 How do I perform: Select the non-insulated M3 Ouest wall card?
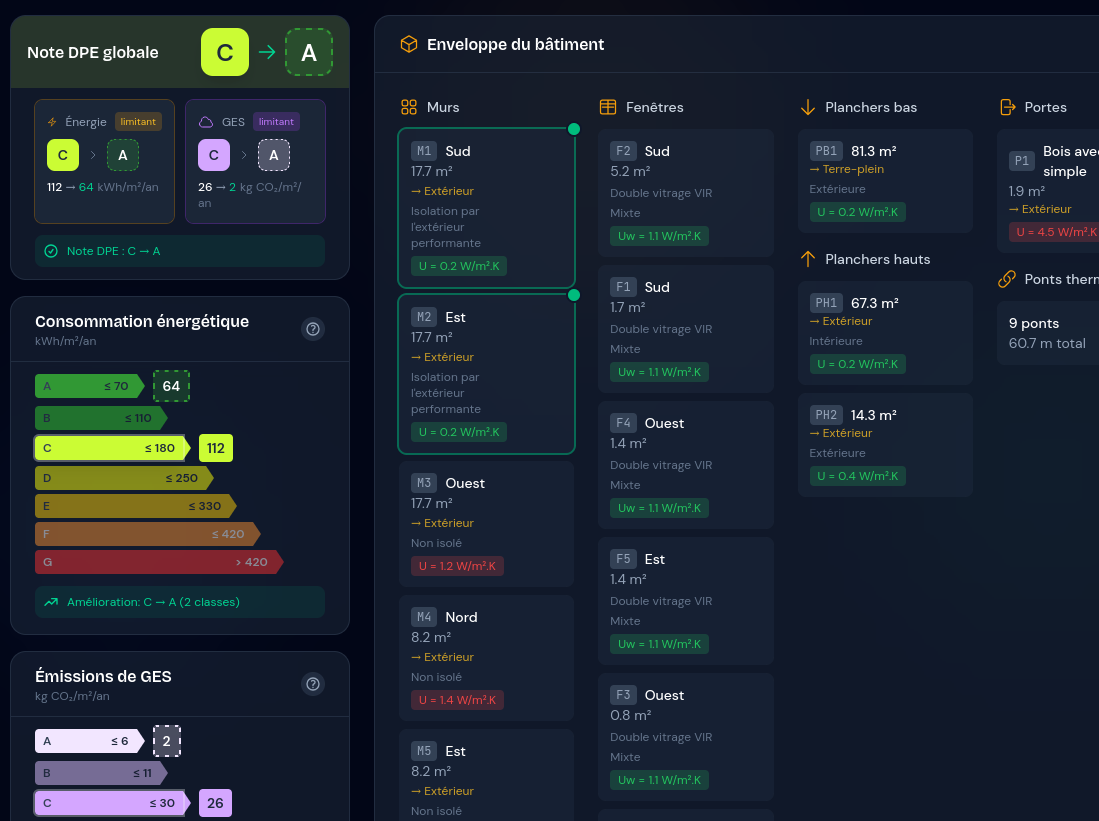pyautogui.click(x=486, y=524)
